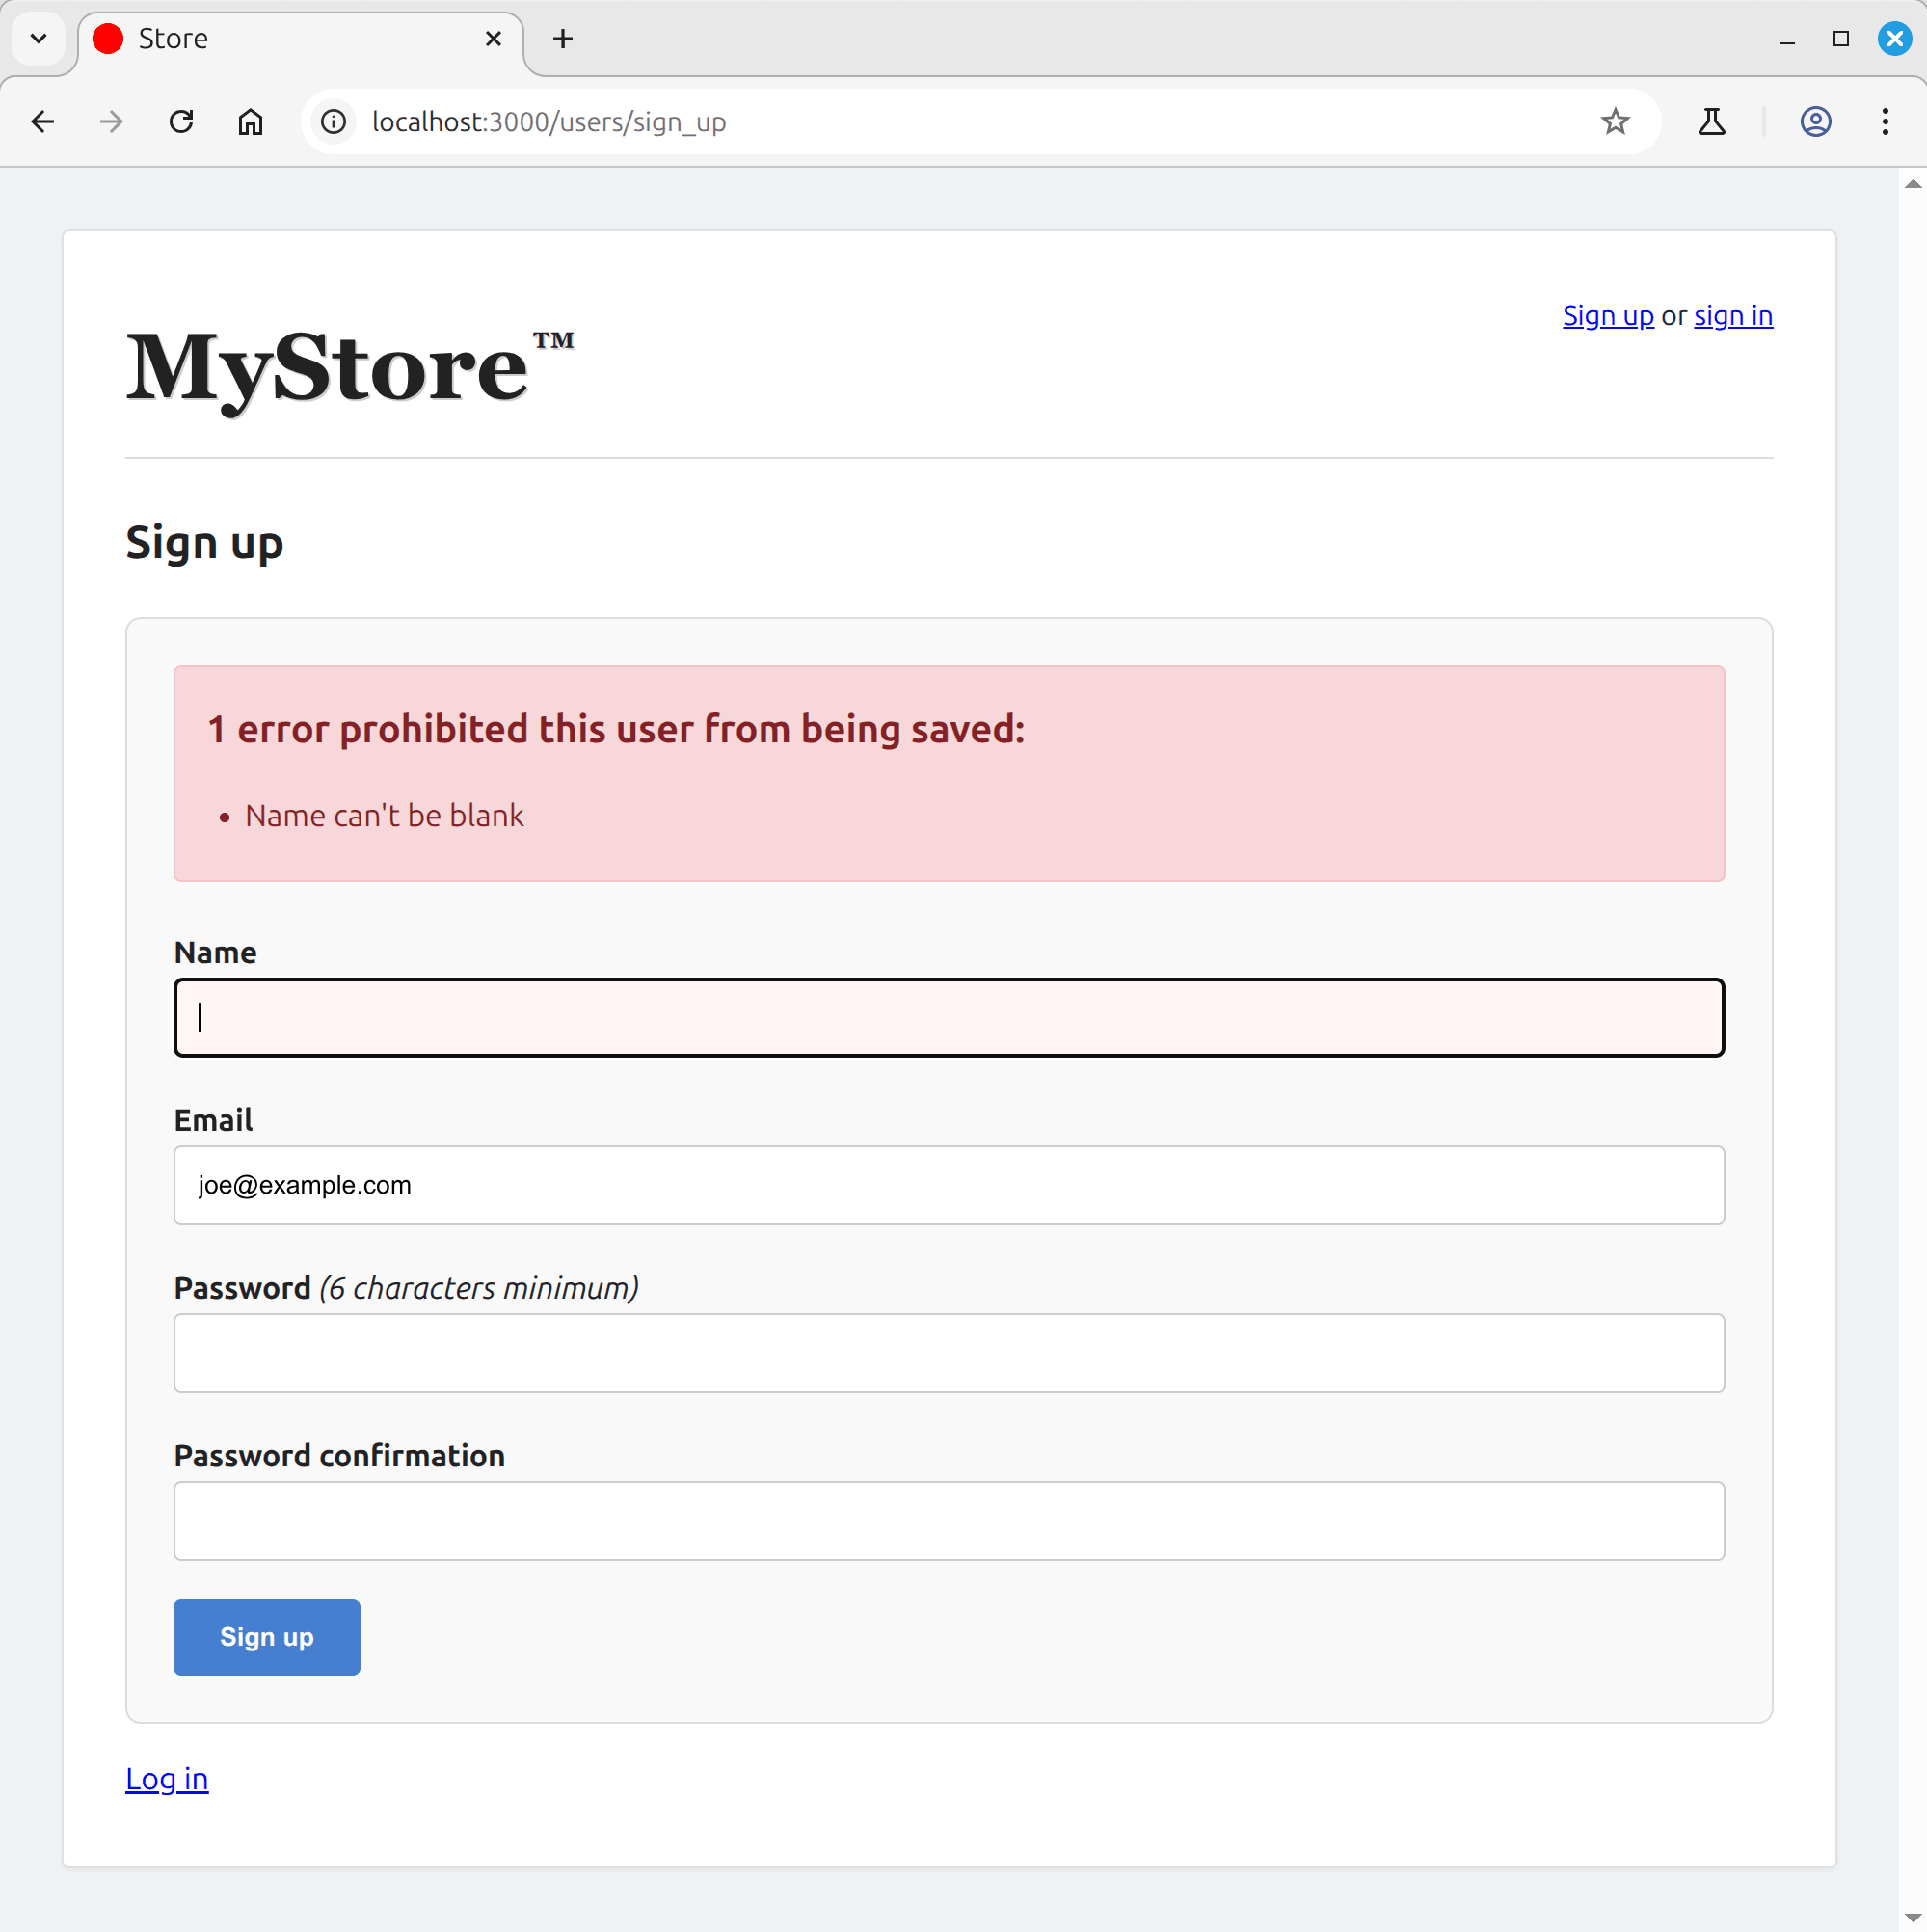Open a new browser tab
This screenshot has width=1927, height=1932.
563,39
